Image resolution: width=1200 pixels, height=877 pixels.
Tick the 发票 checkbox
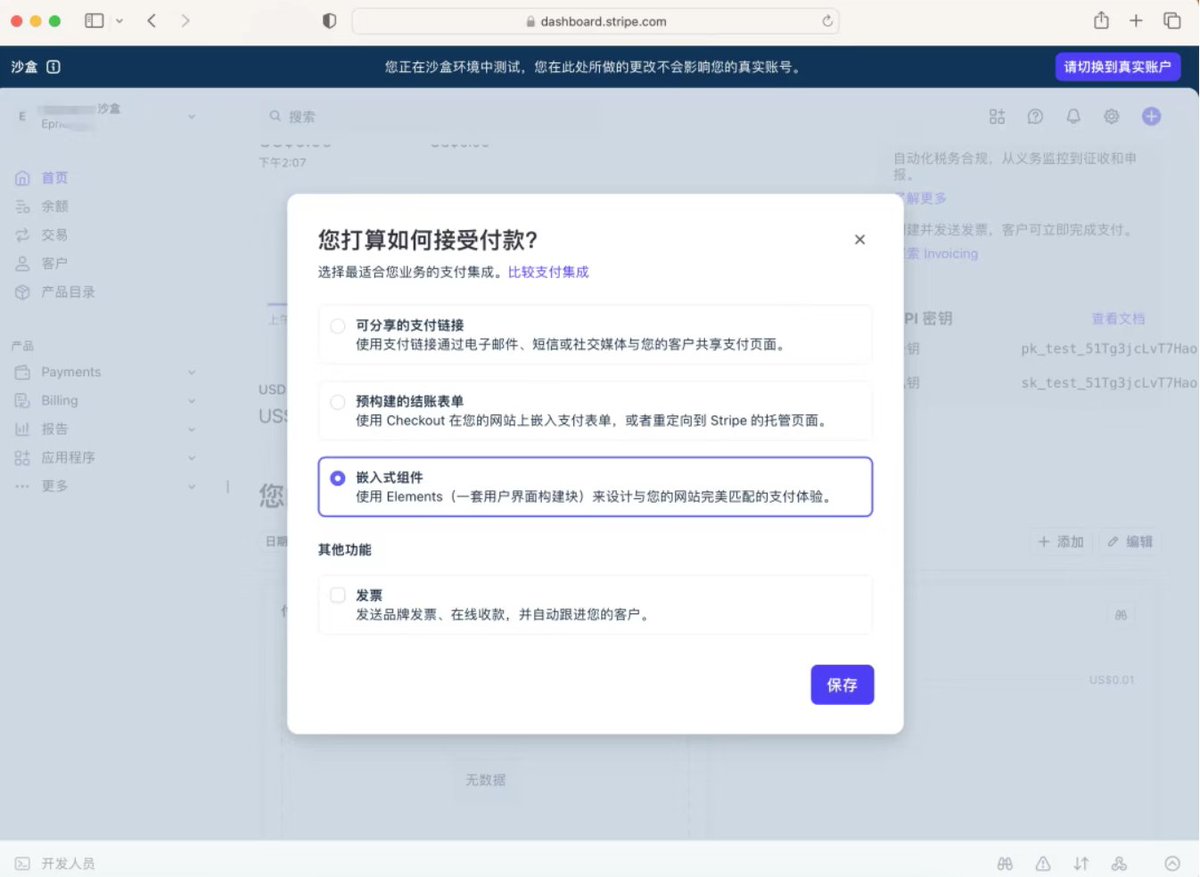coord(338,595)
